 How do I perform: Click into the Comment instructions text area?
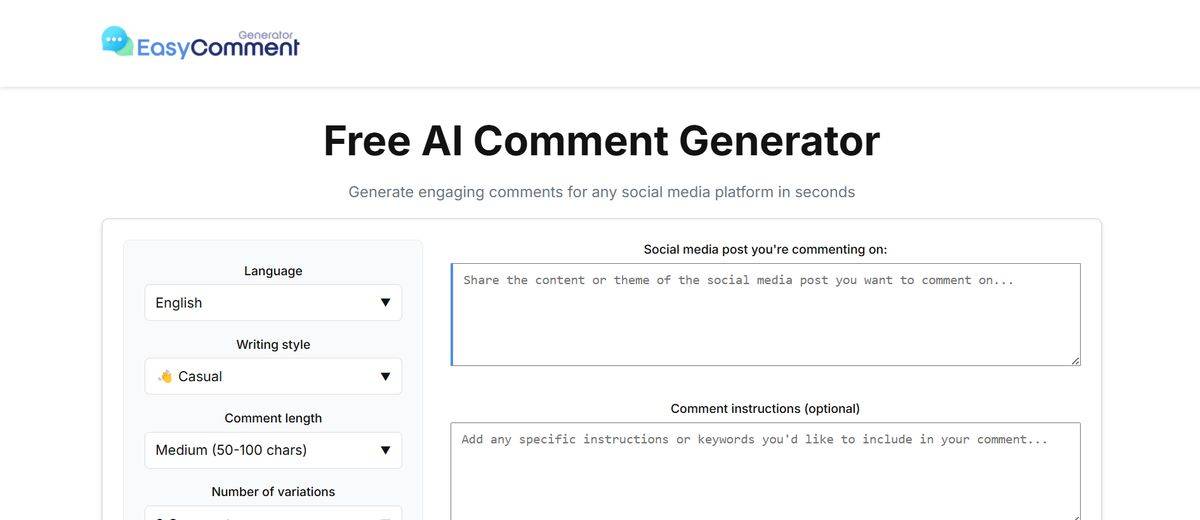(765, 472)
